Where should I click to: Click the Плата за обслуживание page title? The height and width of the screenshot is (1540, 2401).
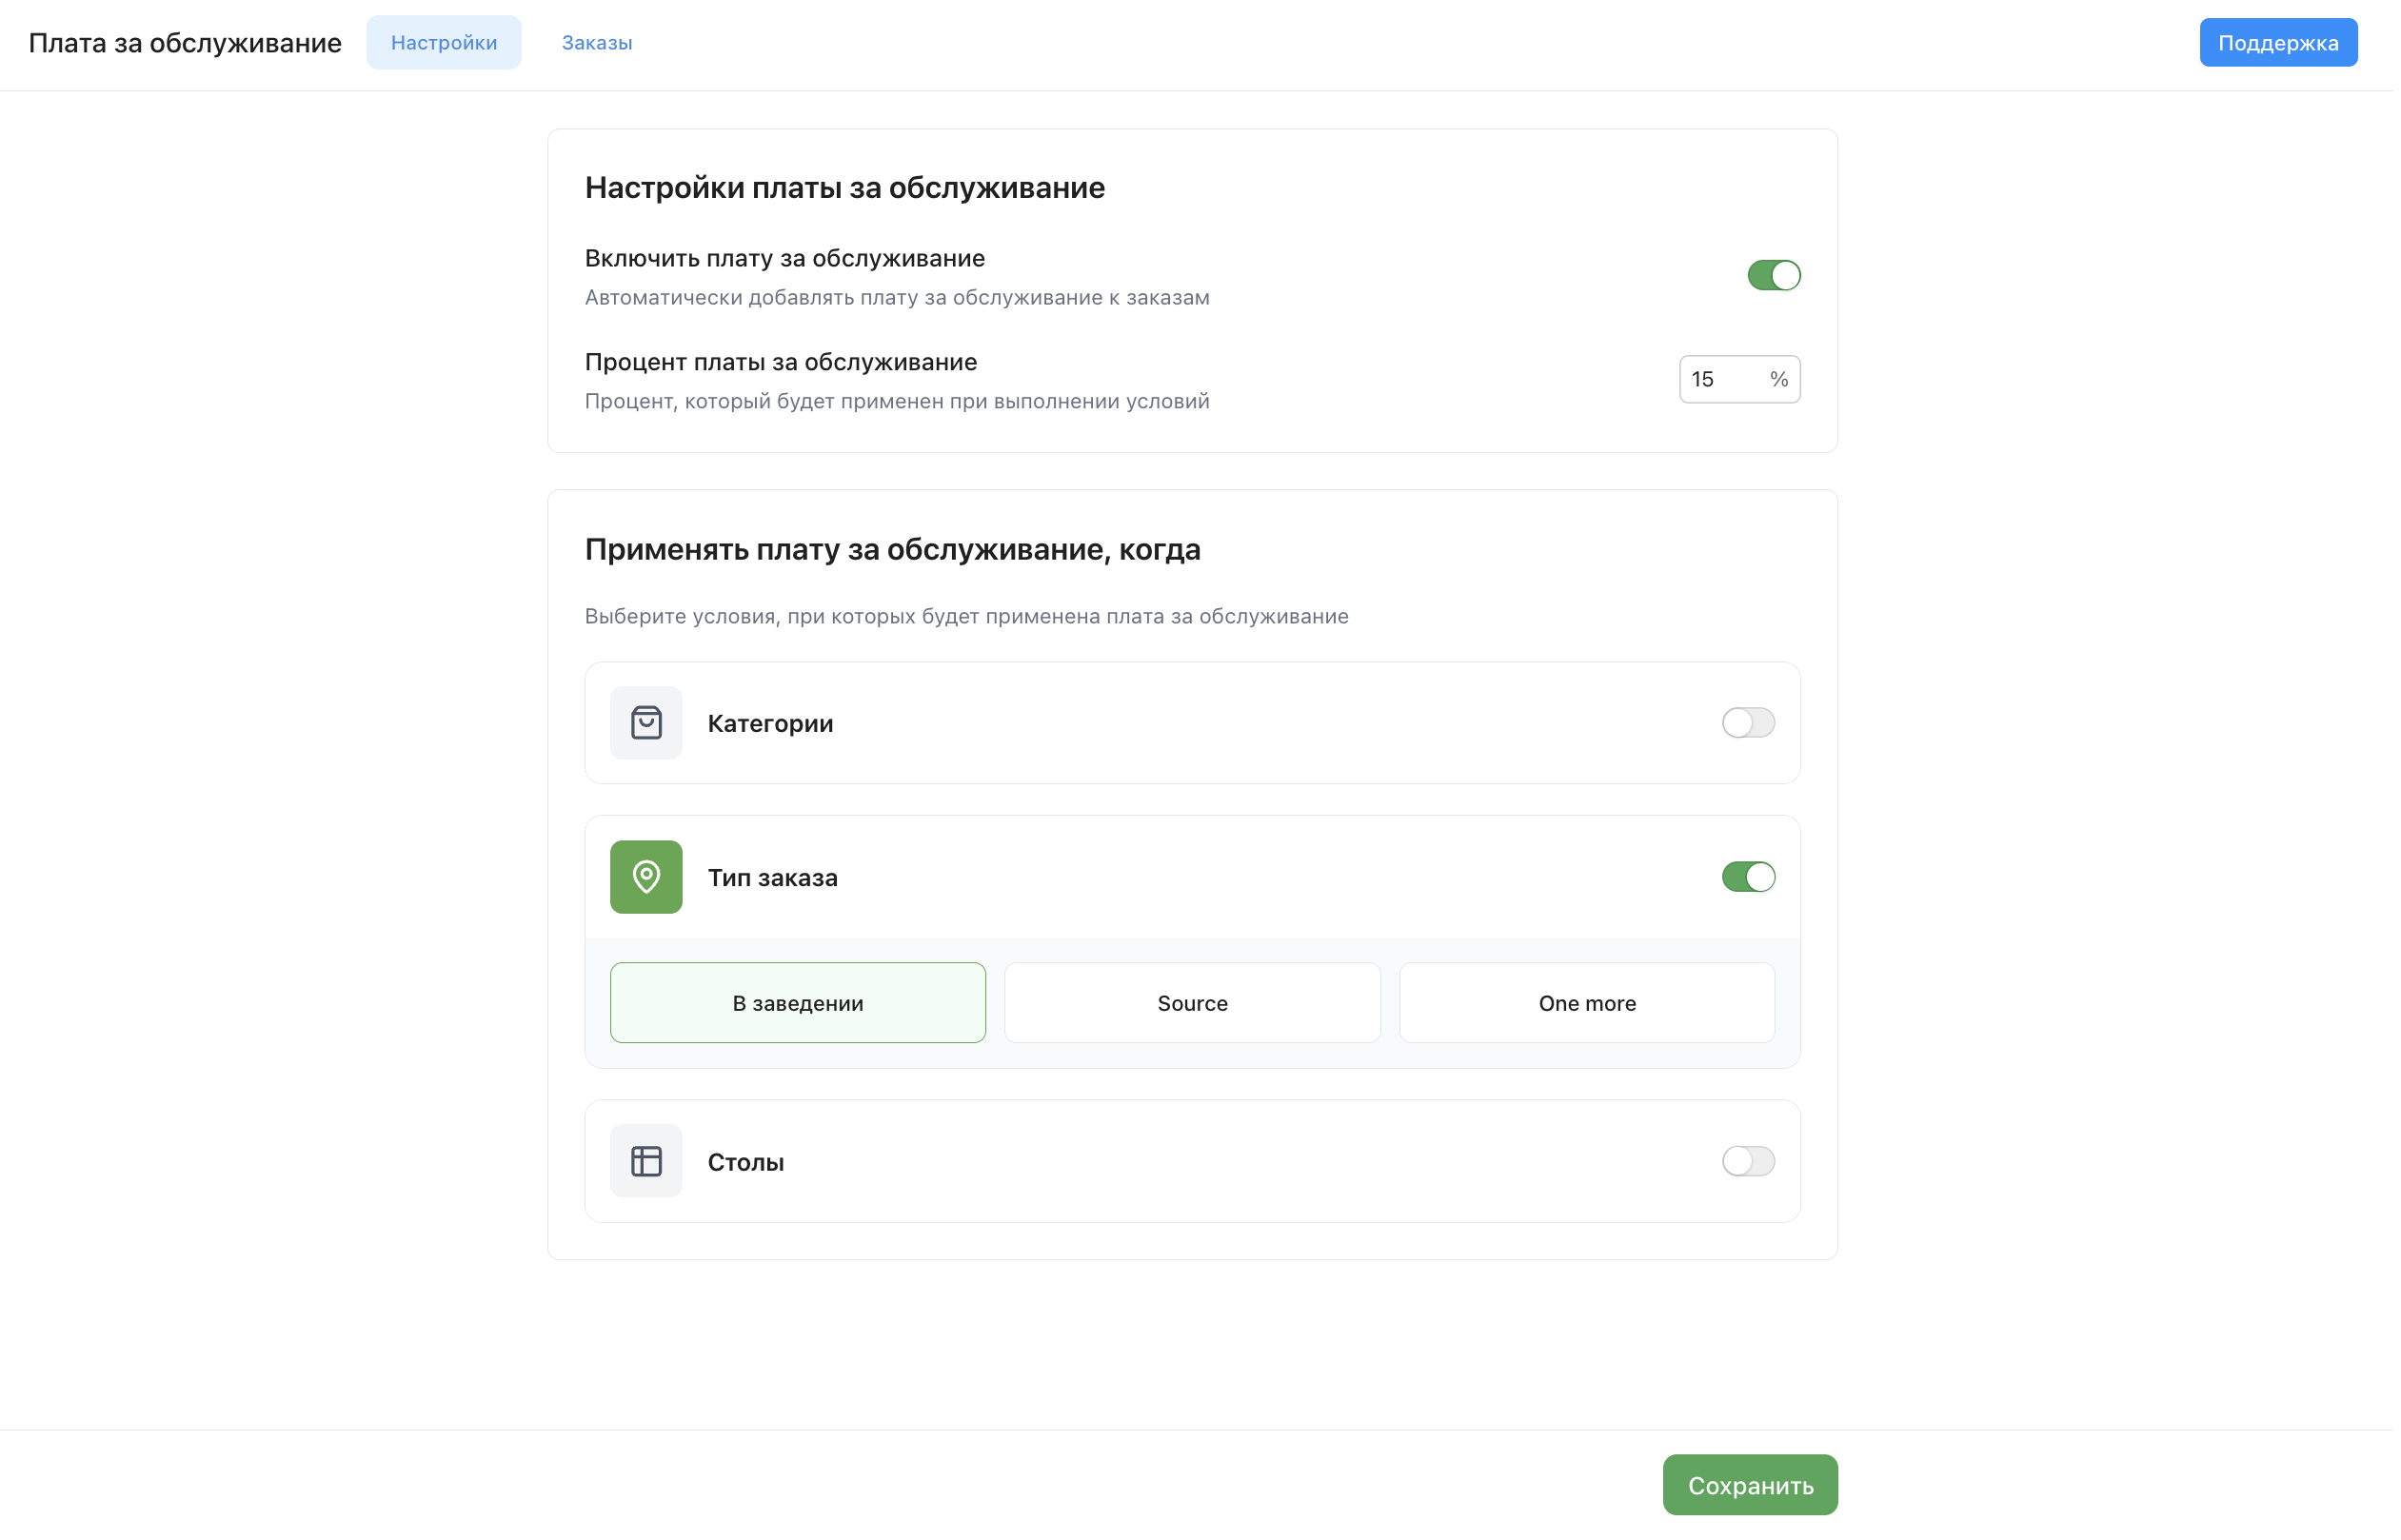click(x=185, y=43)
